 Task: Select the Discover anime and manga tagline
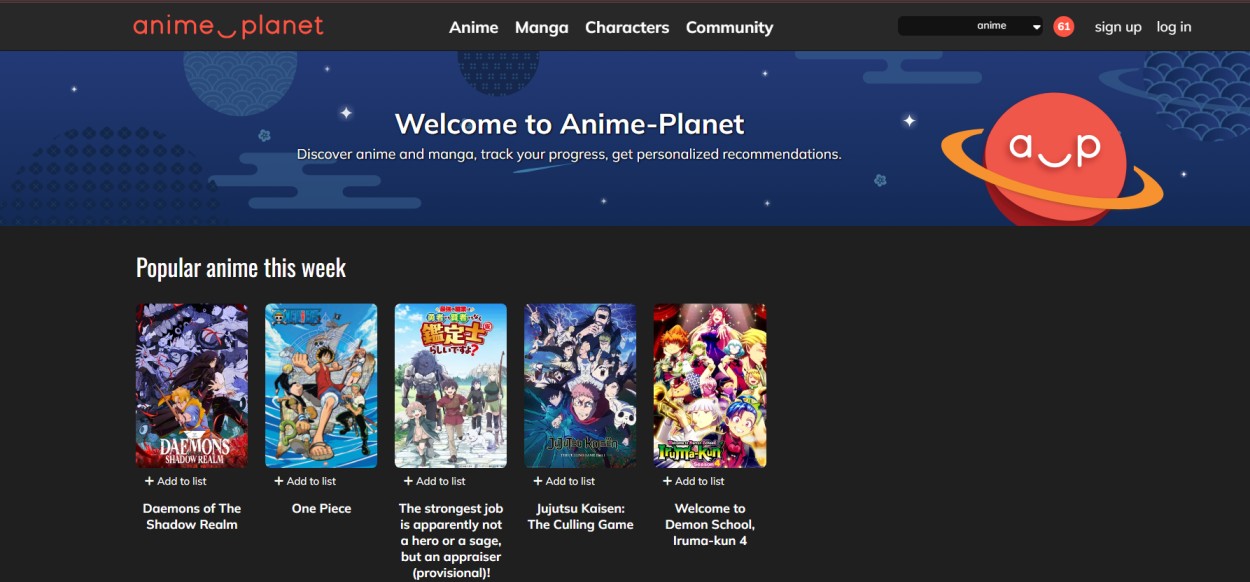(x=569, y=155)
